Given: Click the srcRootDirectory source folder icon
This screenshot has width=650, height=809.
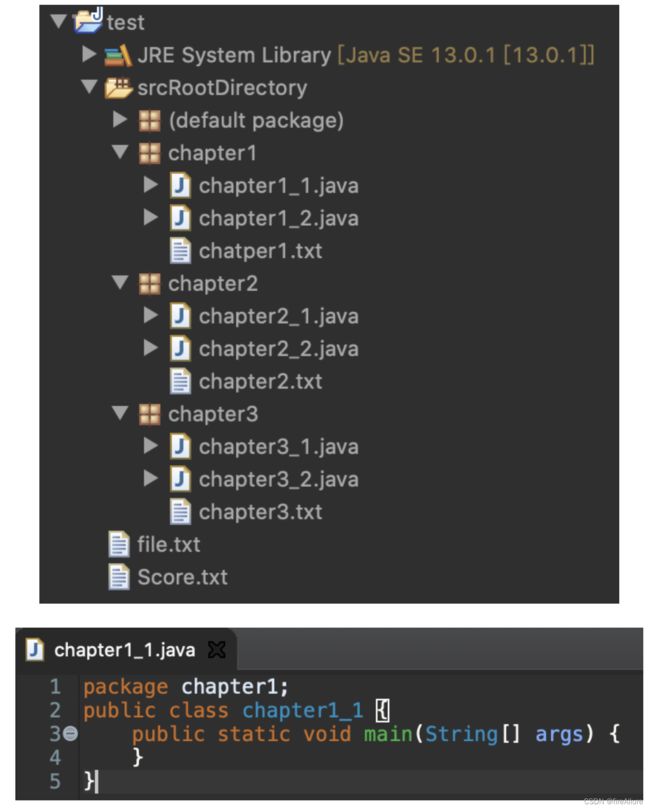Looking at the screenshot, I should click(x=119, y=88).
